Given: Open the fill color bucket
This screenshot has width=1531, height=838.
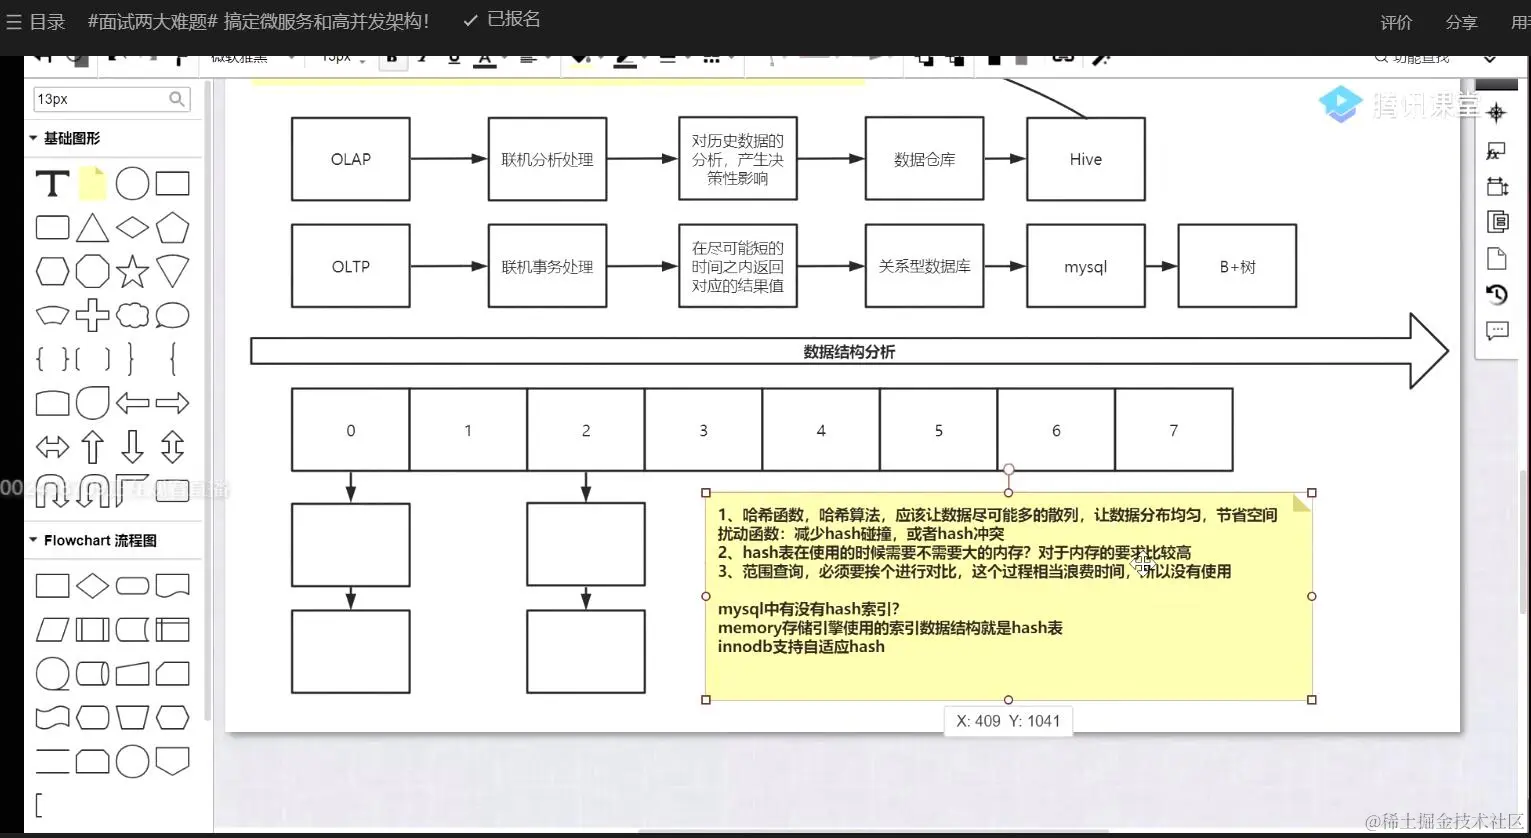Looking at the screenshot, I should click(580, 60).
